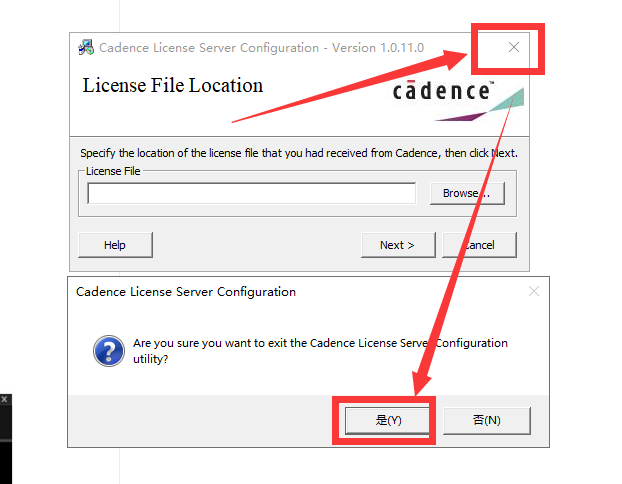The width and height of the screenshot is (622, 484).
Task: Proceed with the Next > button
Action: 396,245
